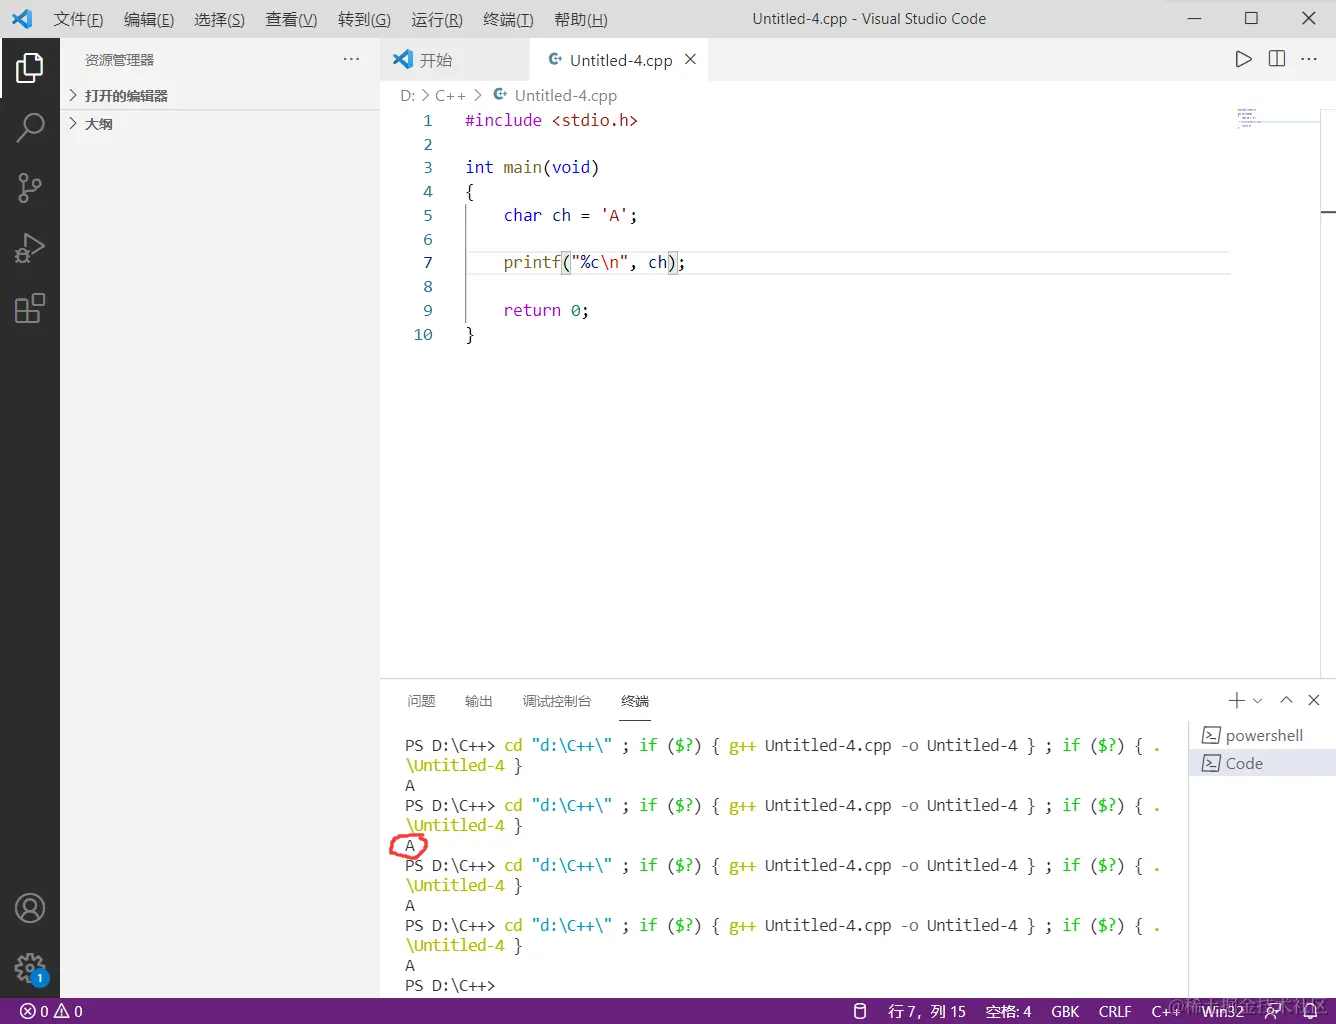Click the VS Code logo in title bar
Image resolution: width=1336 pixels, height=1024 pixels.
(x=22, y=18)
